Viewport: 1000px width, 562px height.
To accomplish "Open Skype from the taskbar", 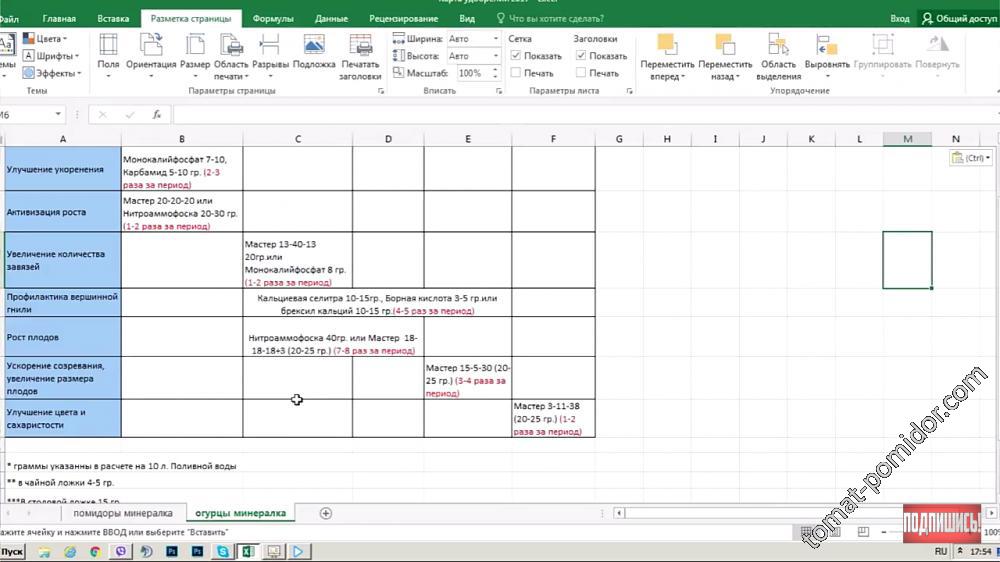I will click(x=223, y=551).
